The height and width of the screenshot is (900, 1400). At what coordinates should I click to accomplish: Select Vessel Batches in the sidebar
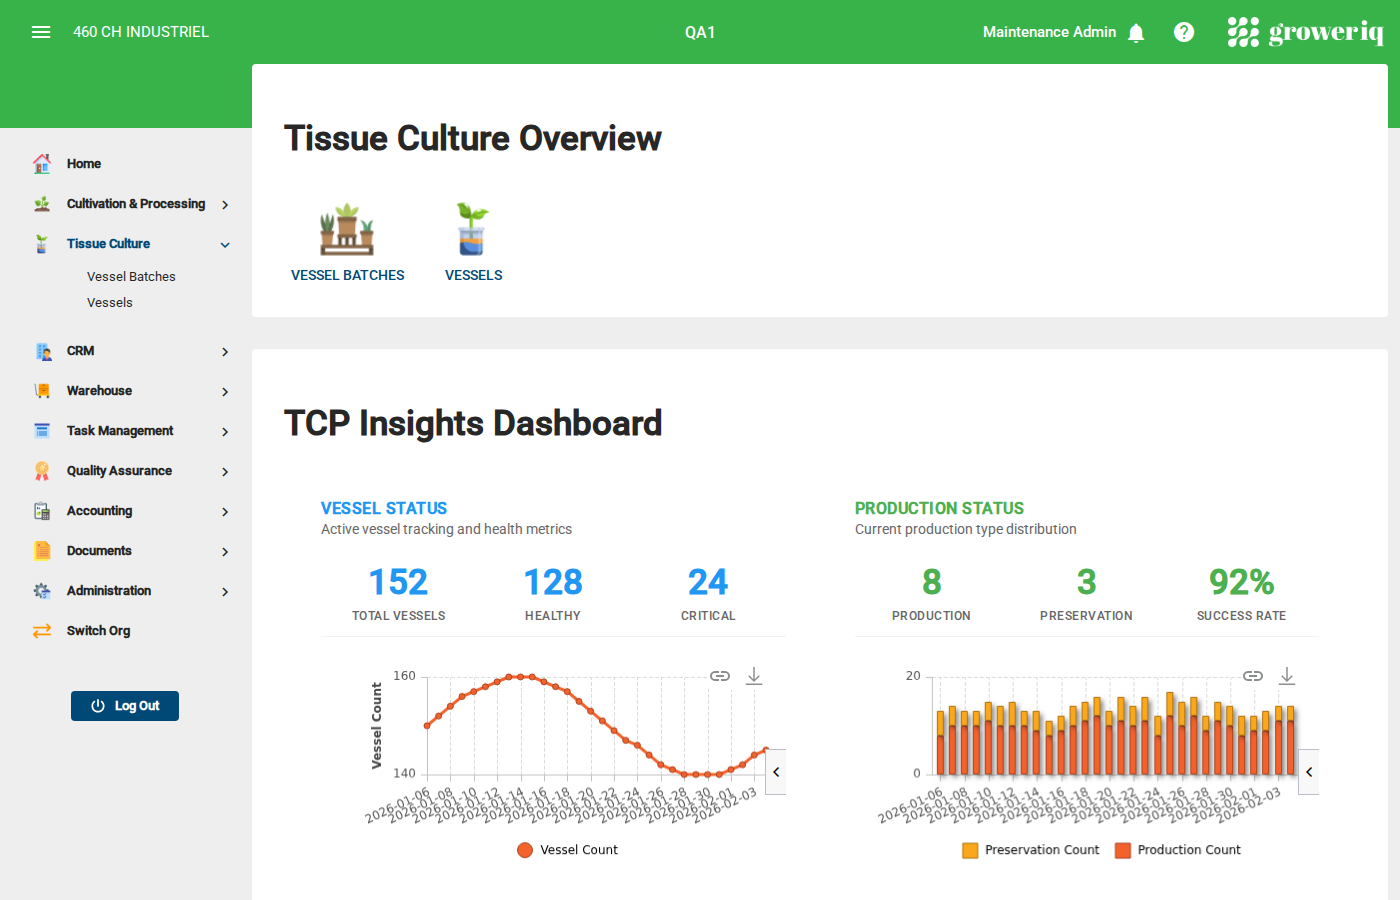131,276
